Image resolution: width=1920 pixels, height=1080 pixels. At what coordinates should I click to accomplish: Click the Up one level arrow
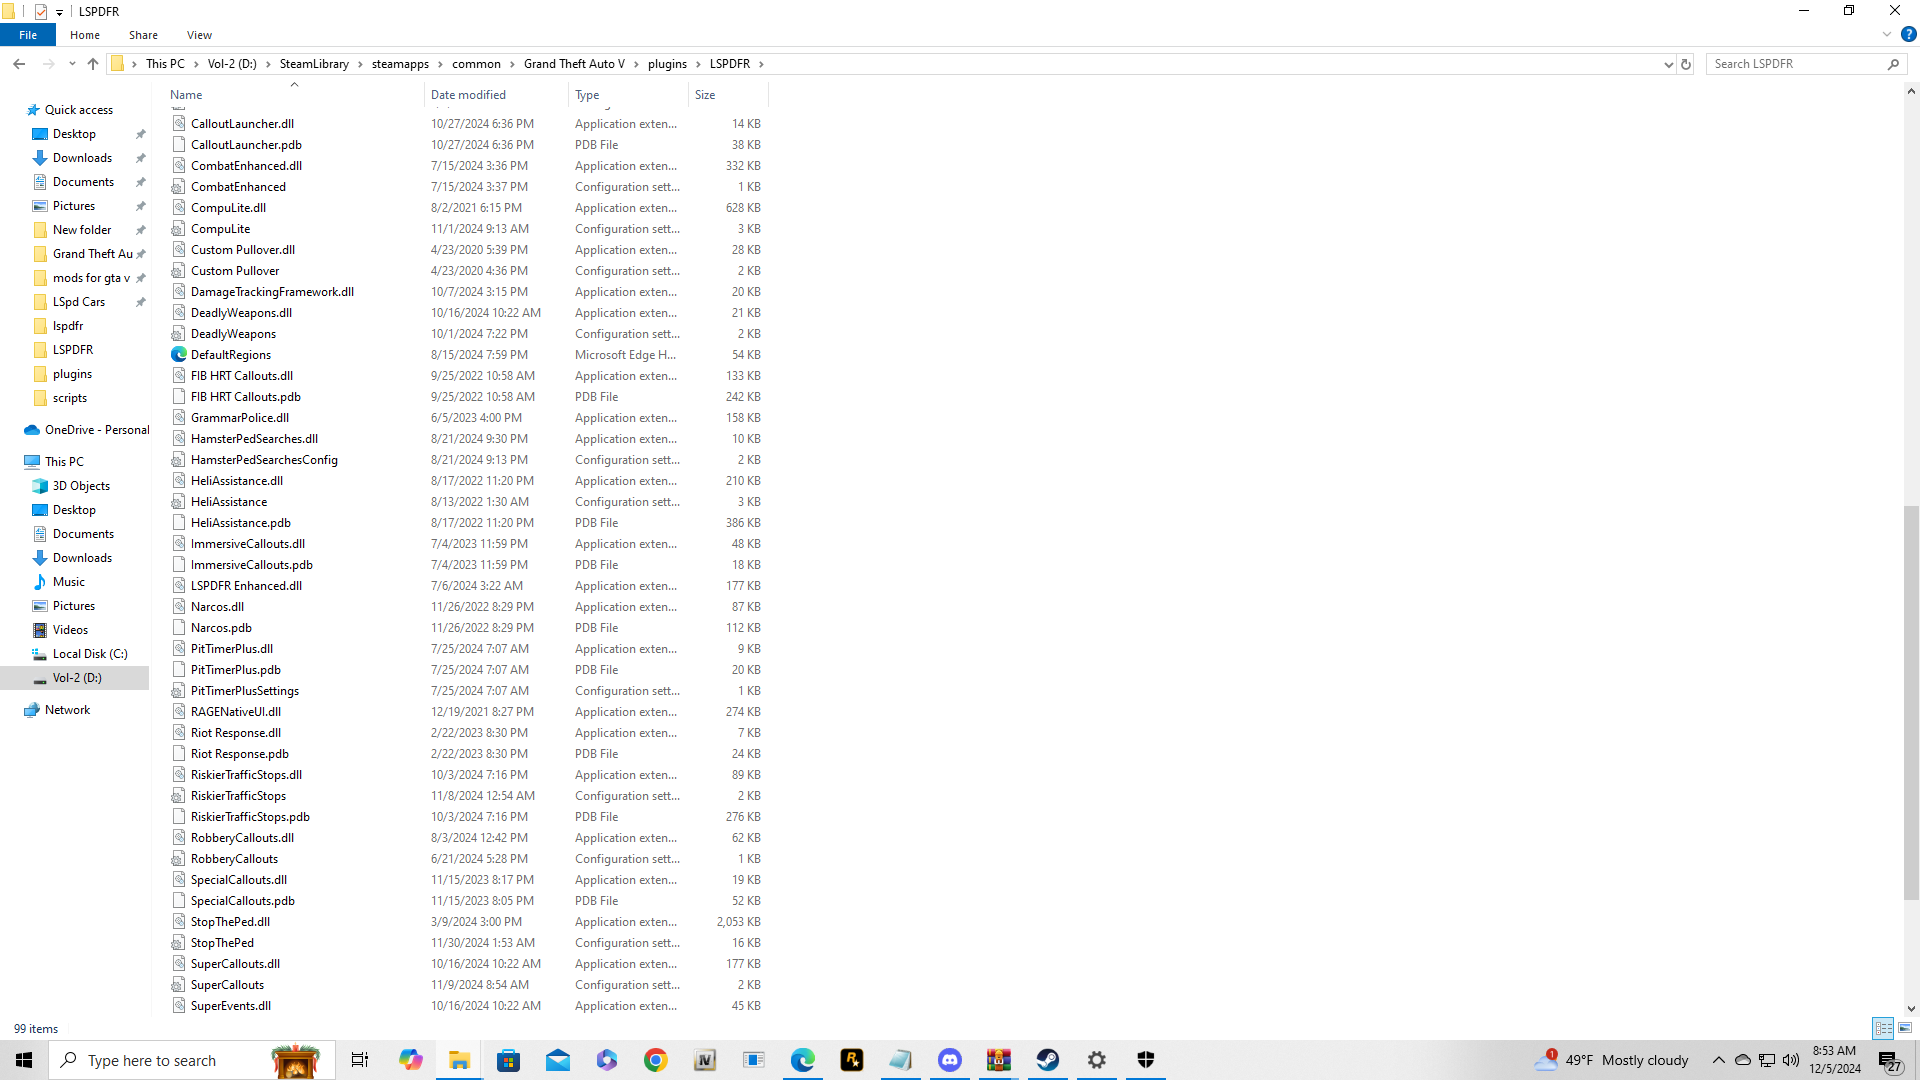tap(93, 64)
